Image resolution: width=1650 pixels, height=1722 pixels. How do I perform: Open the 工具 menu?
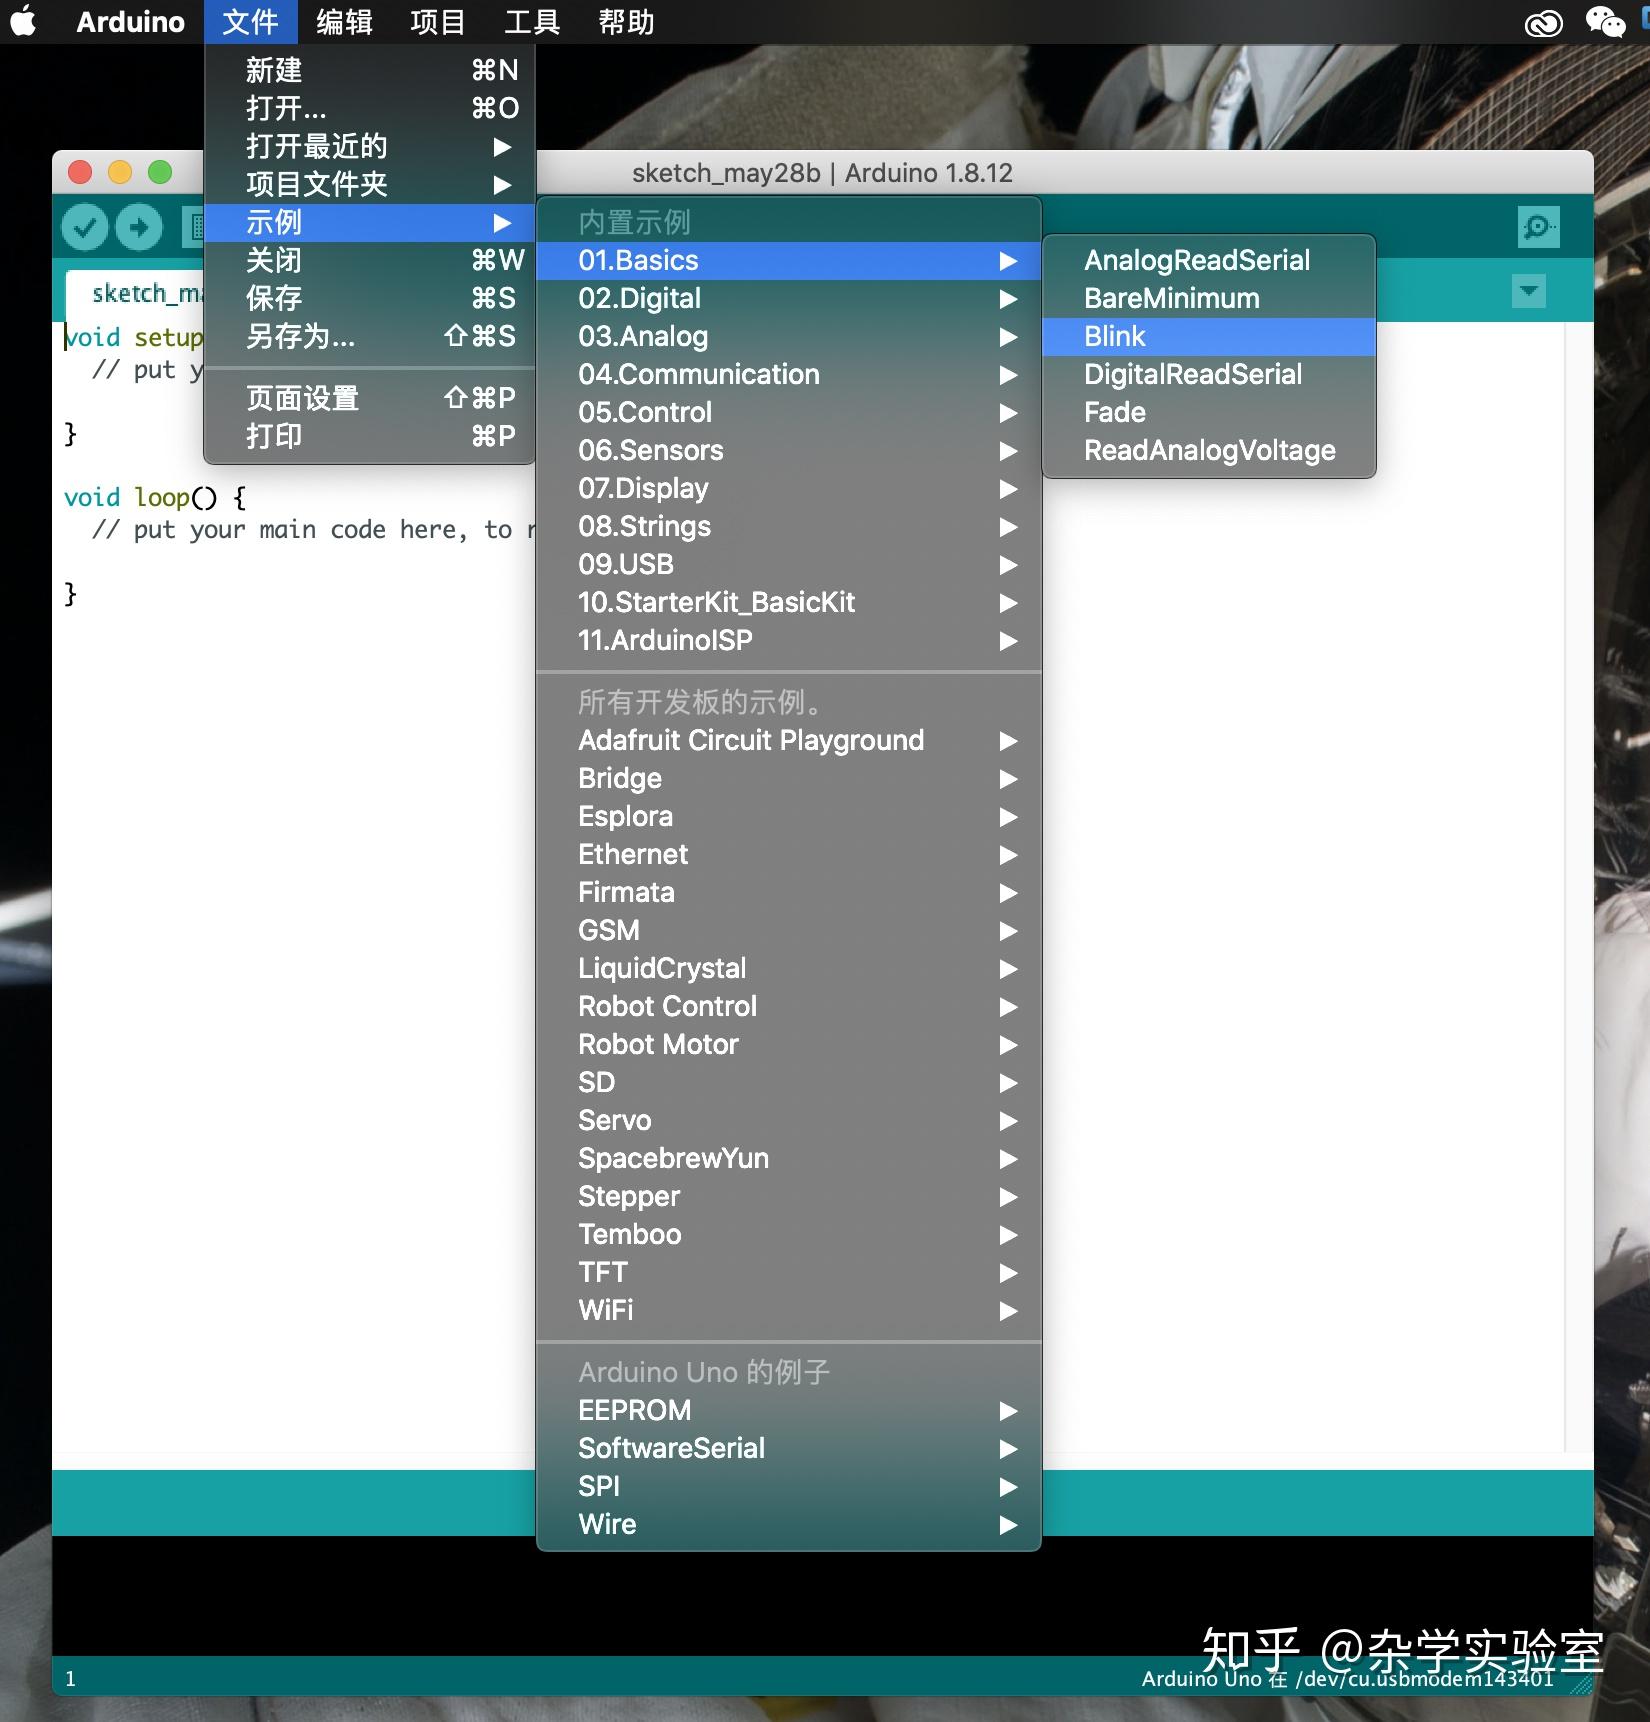pyautogui.click(x=532, y=21)
